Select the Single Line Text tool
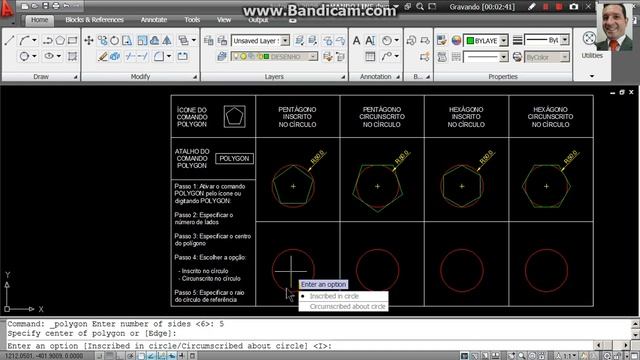 click(x=370, y=40)
